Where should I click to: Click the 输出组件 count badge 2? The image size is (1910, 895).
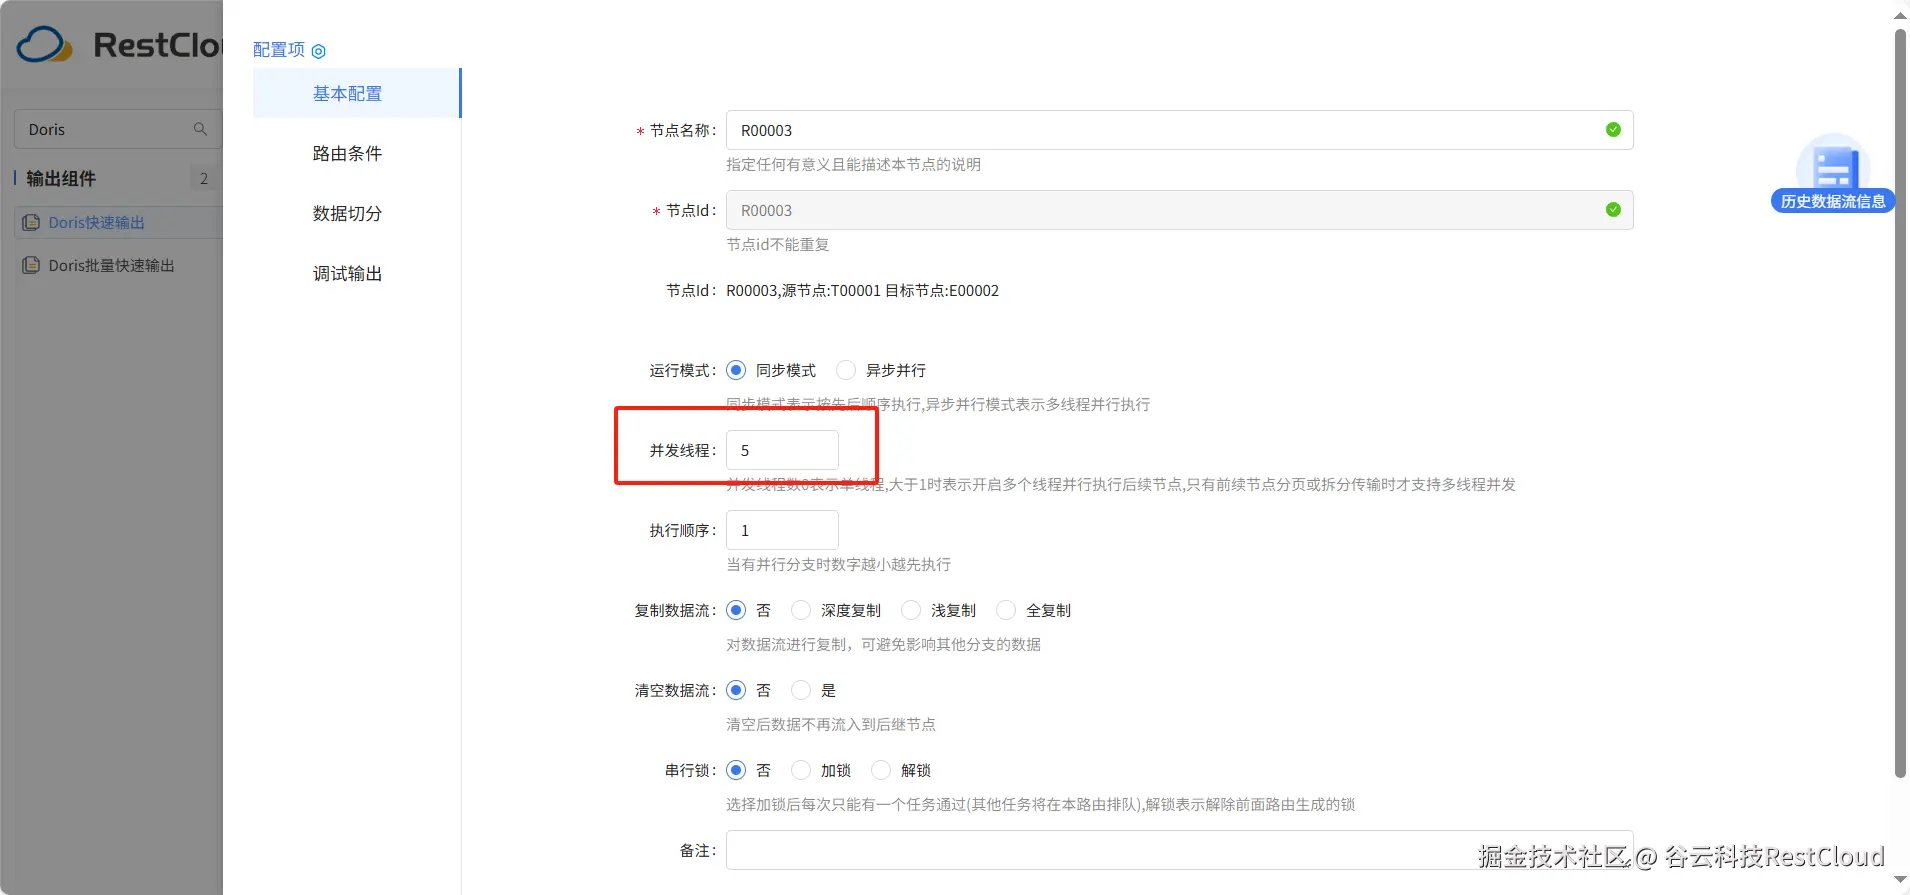click(204, 178)
